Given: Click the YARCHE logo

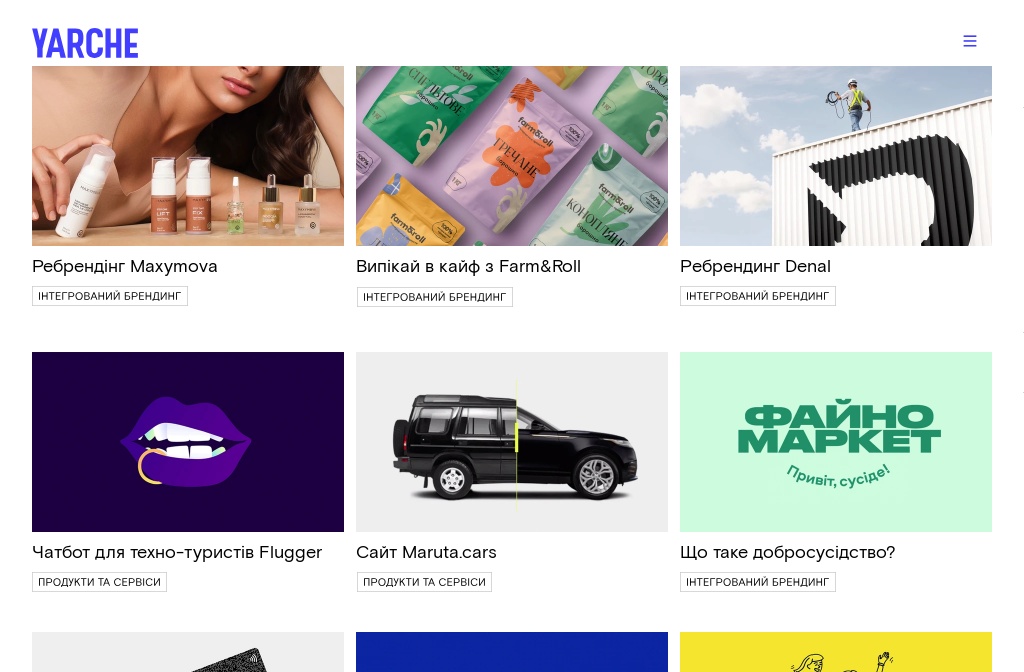Looking at the screenshot, I should pos(85,43).
